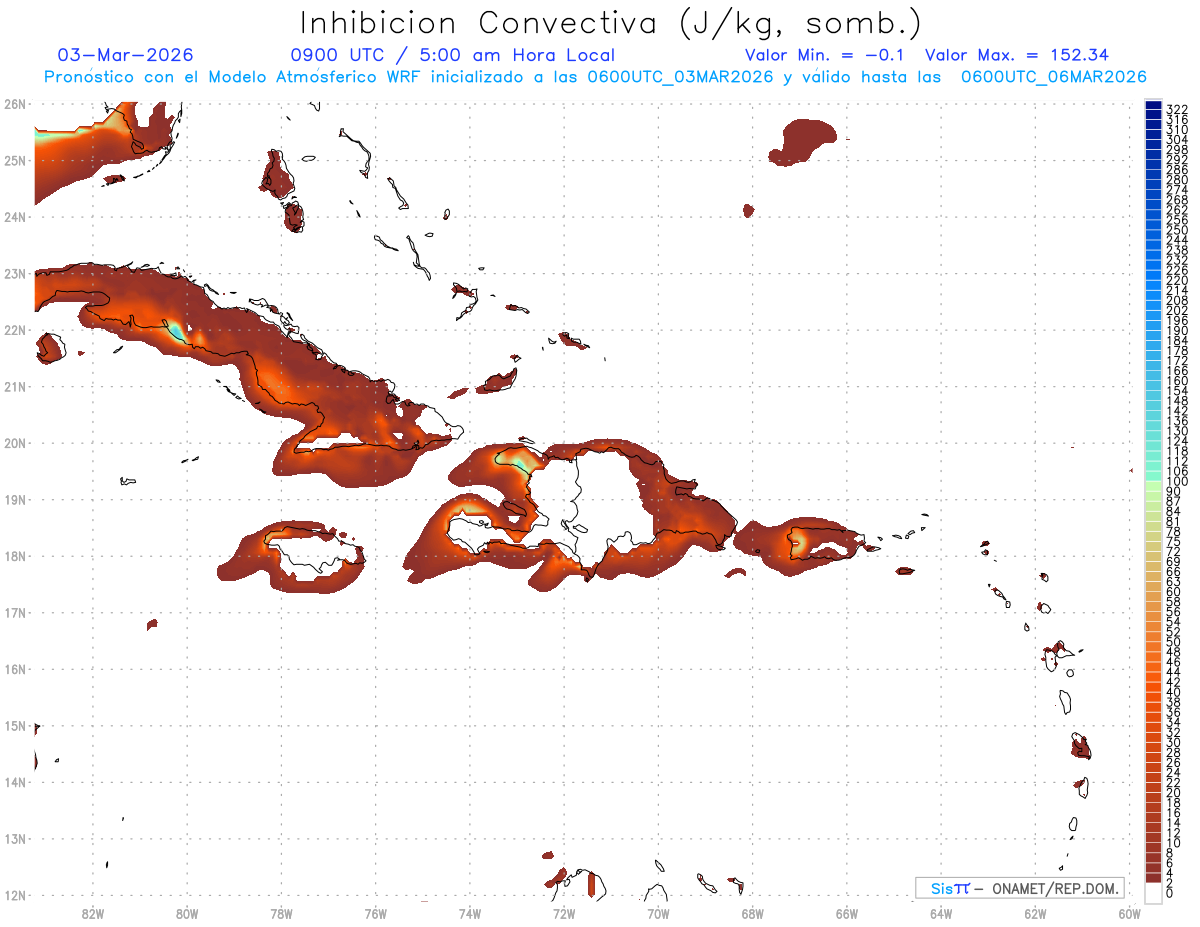The image size is (1200, 927).
Task: Click the '19N' latitude label
Action: (x=15, y=499)
